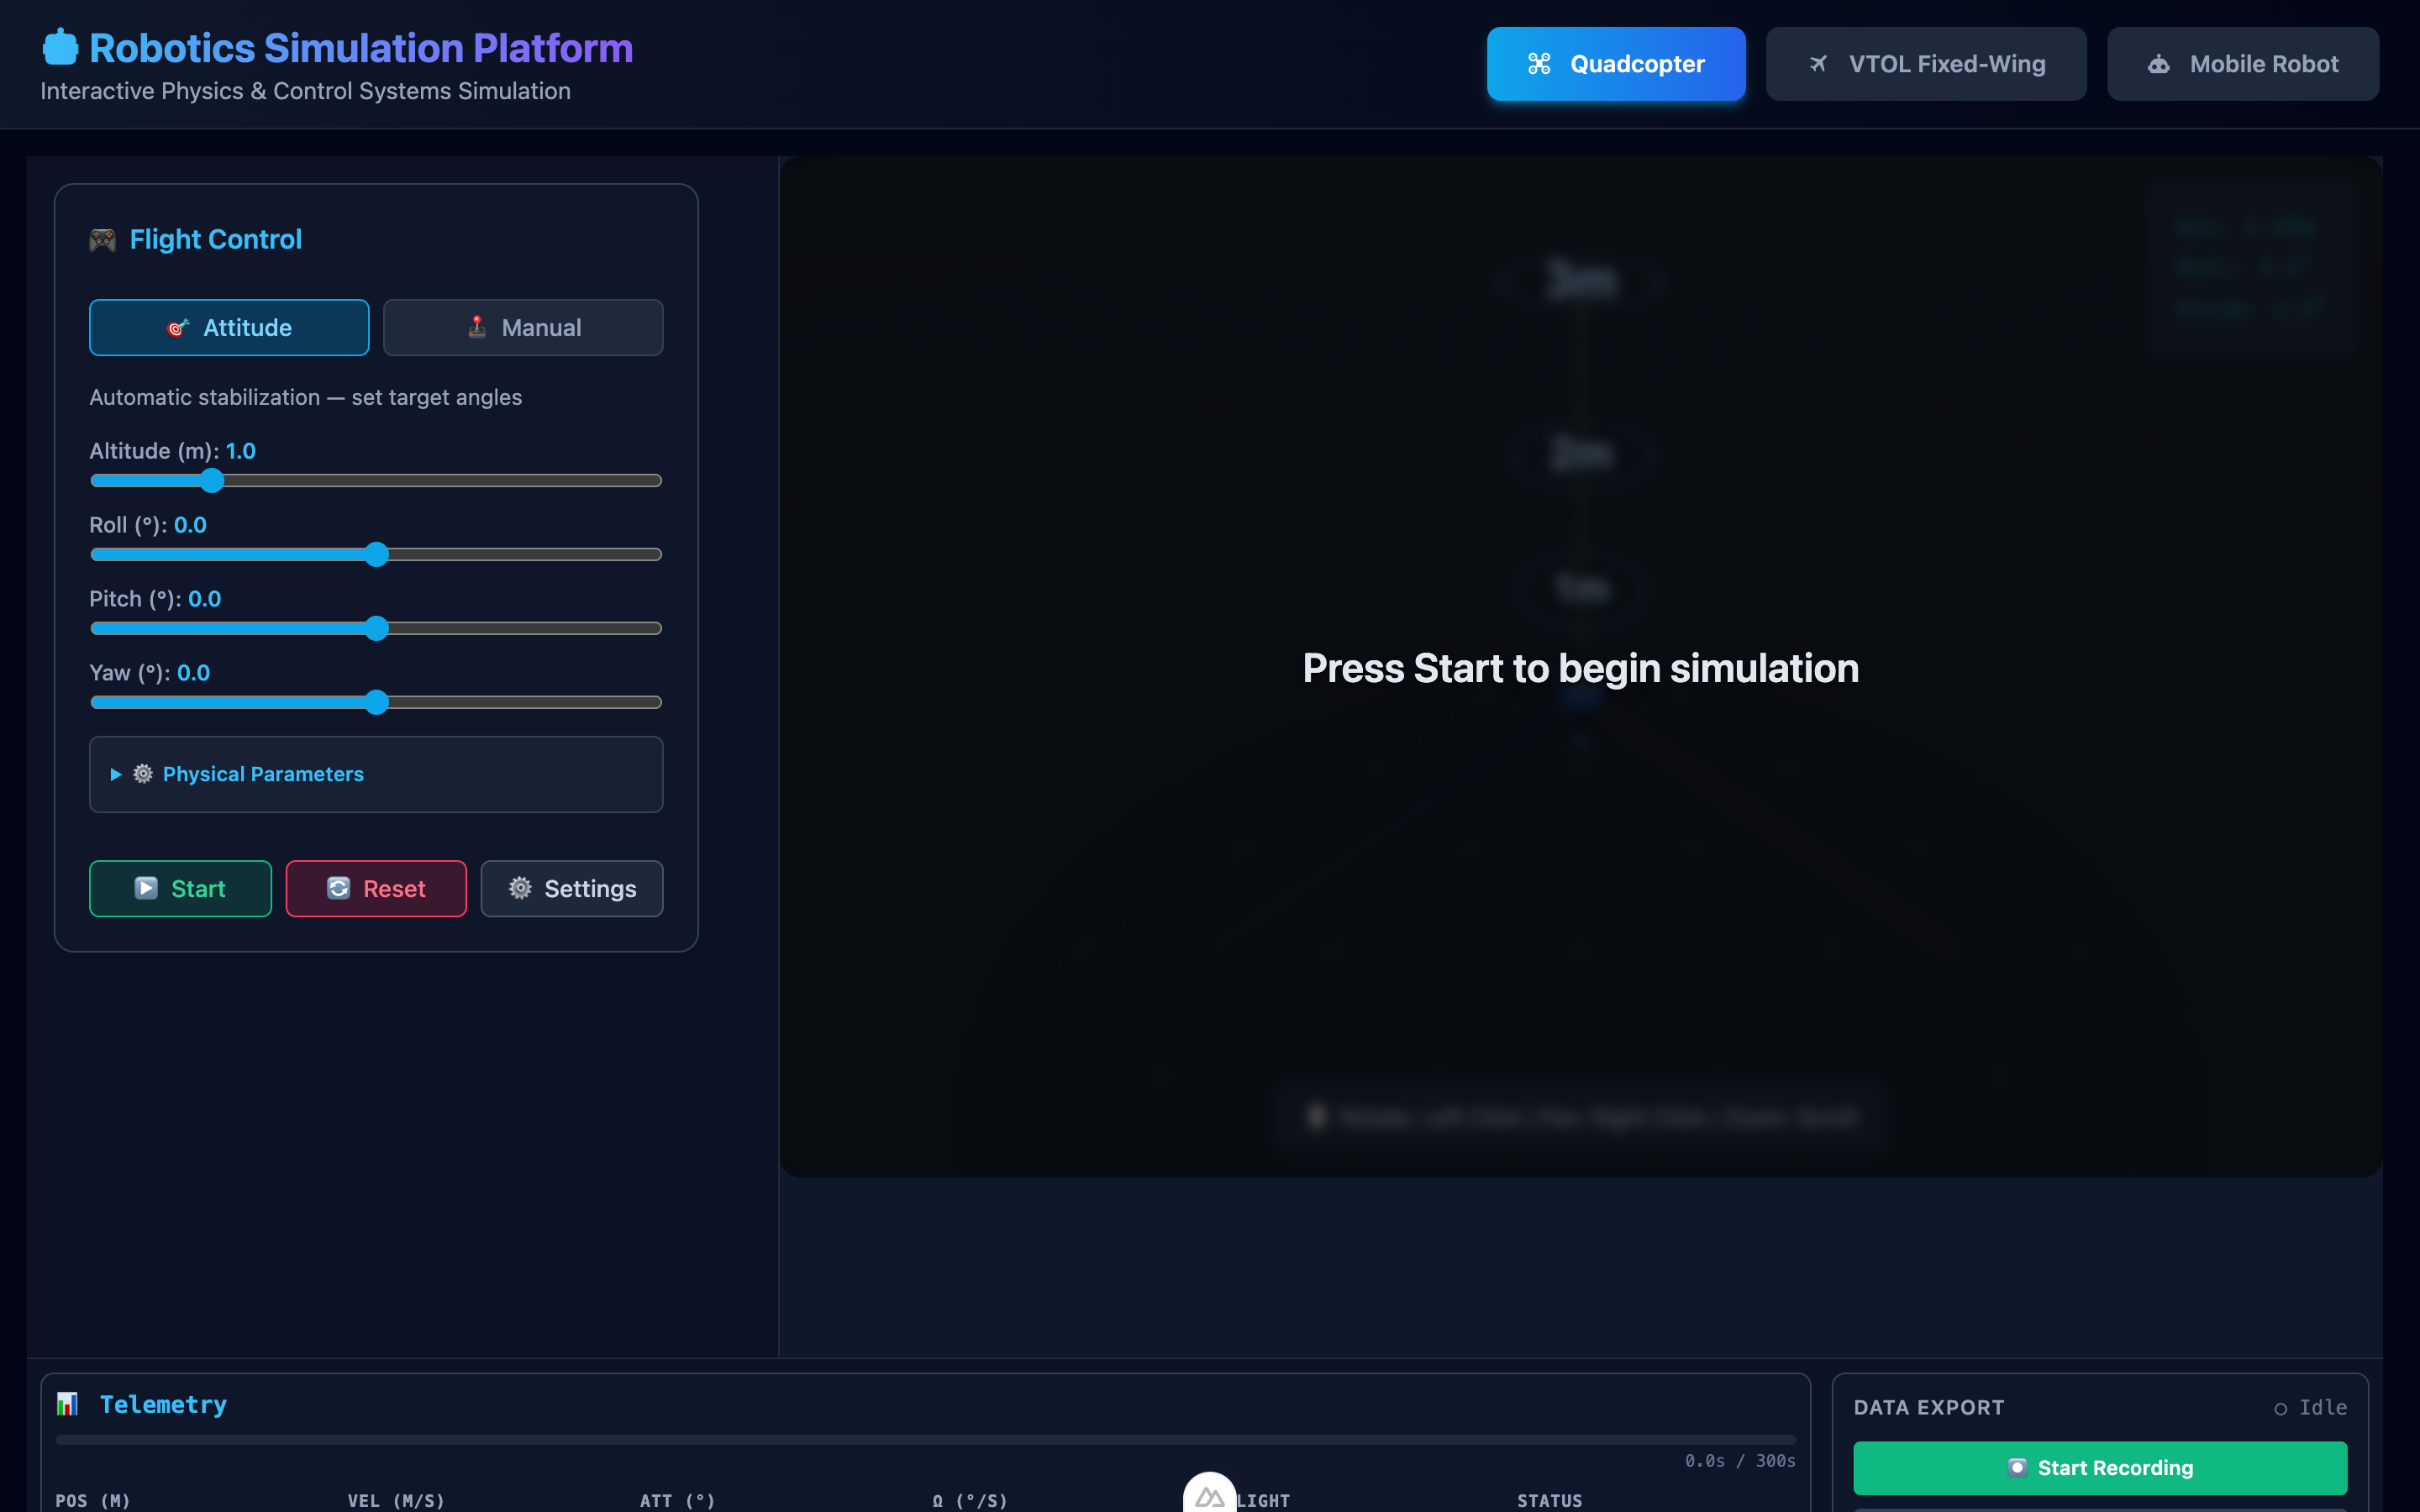Click the robot icon on Mobile Robot

pyautogui.click(x=2159, y=64)
